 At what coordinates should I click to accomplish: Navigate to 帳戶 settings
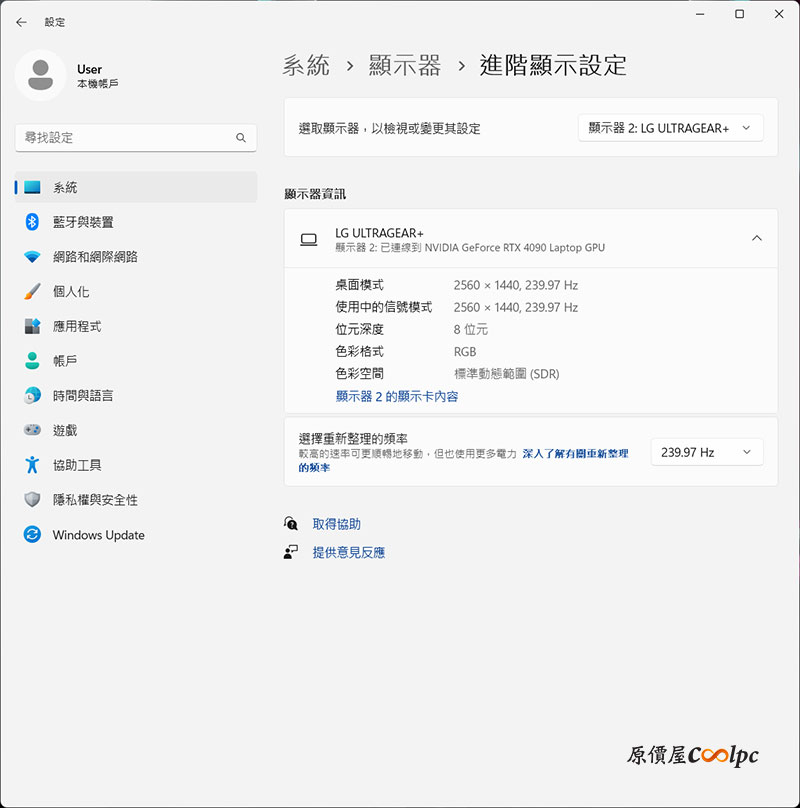click(136, 361)
